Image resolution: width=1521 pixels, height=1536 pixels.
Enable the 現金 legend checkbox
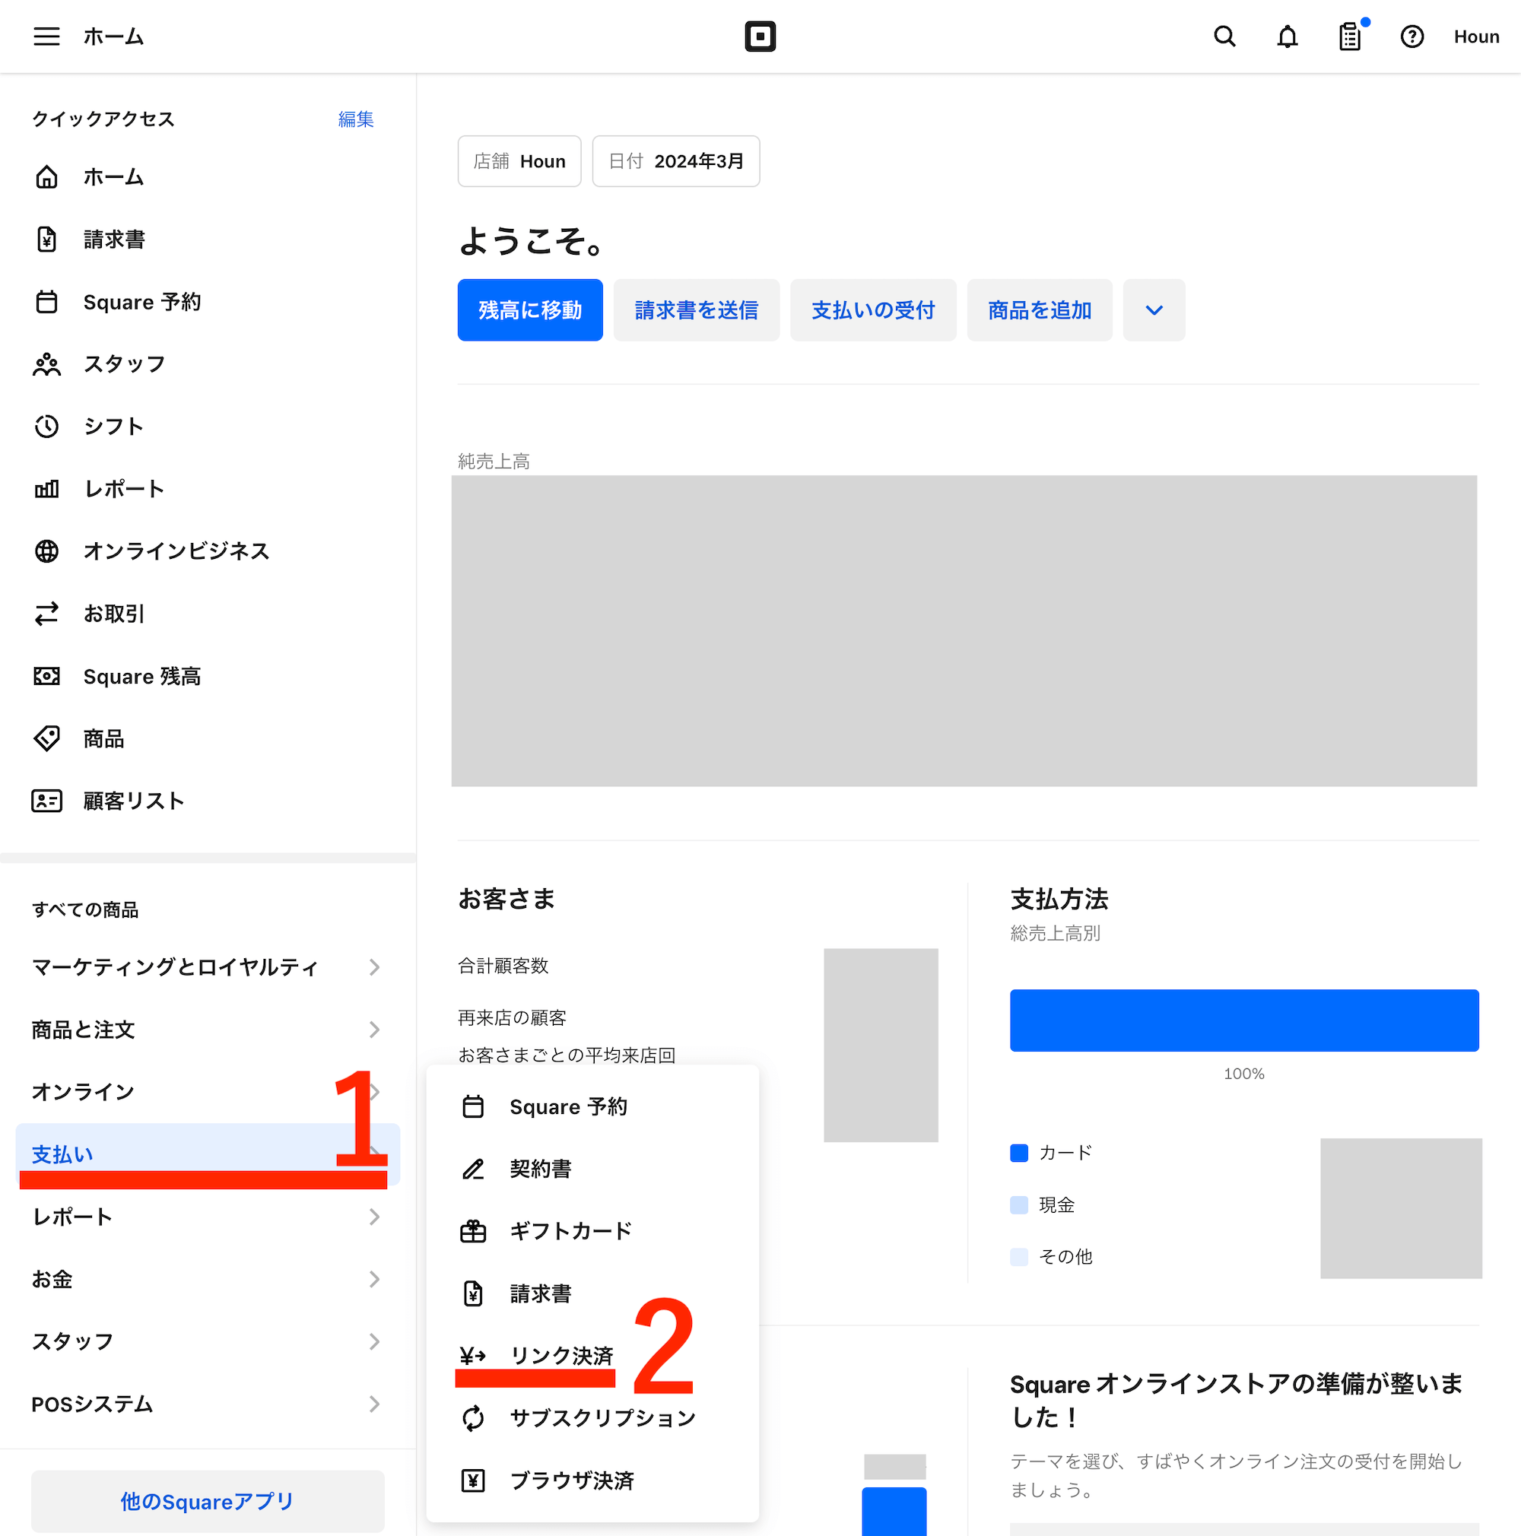tap(1019, 1204)
